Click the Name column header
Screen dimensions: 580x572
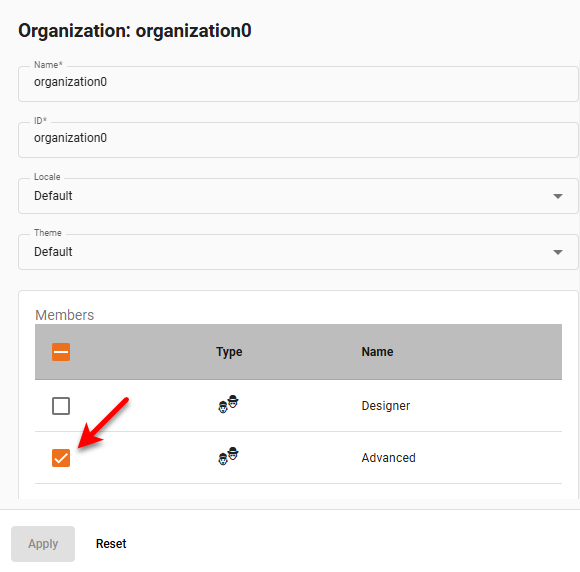(x=377, y=351)
